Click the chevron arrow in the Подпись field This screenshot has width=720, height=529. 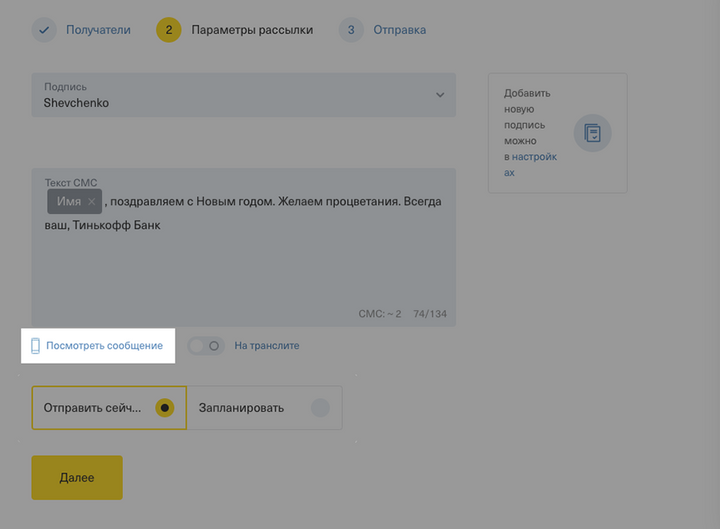coord(439,95)
